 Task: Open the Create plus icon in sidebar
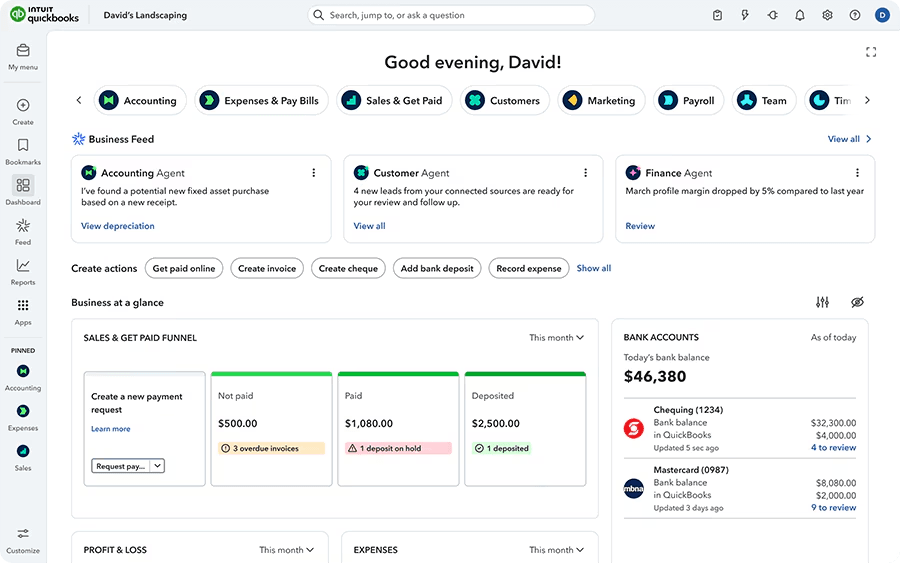click(23, 106)
